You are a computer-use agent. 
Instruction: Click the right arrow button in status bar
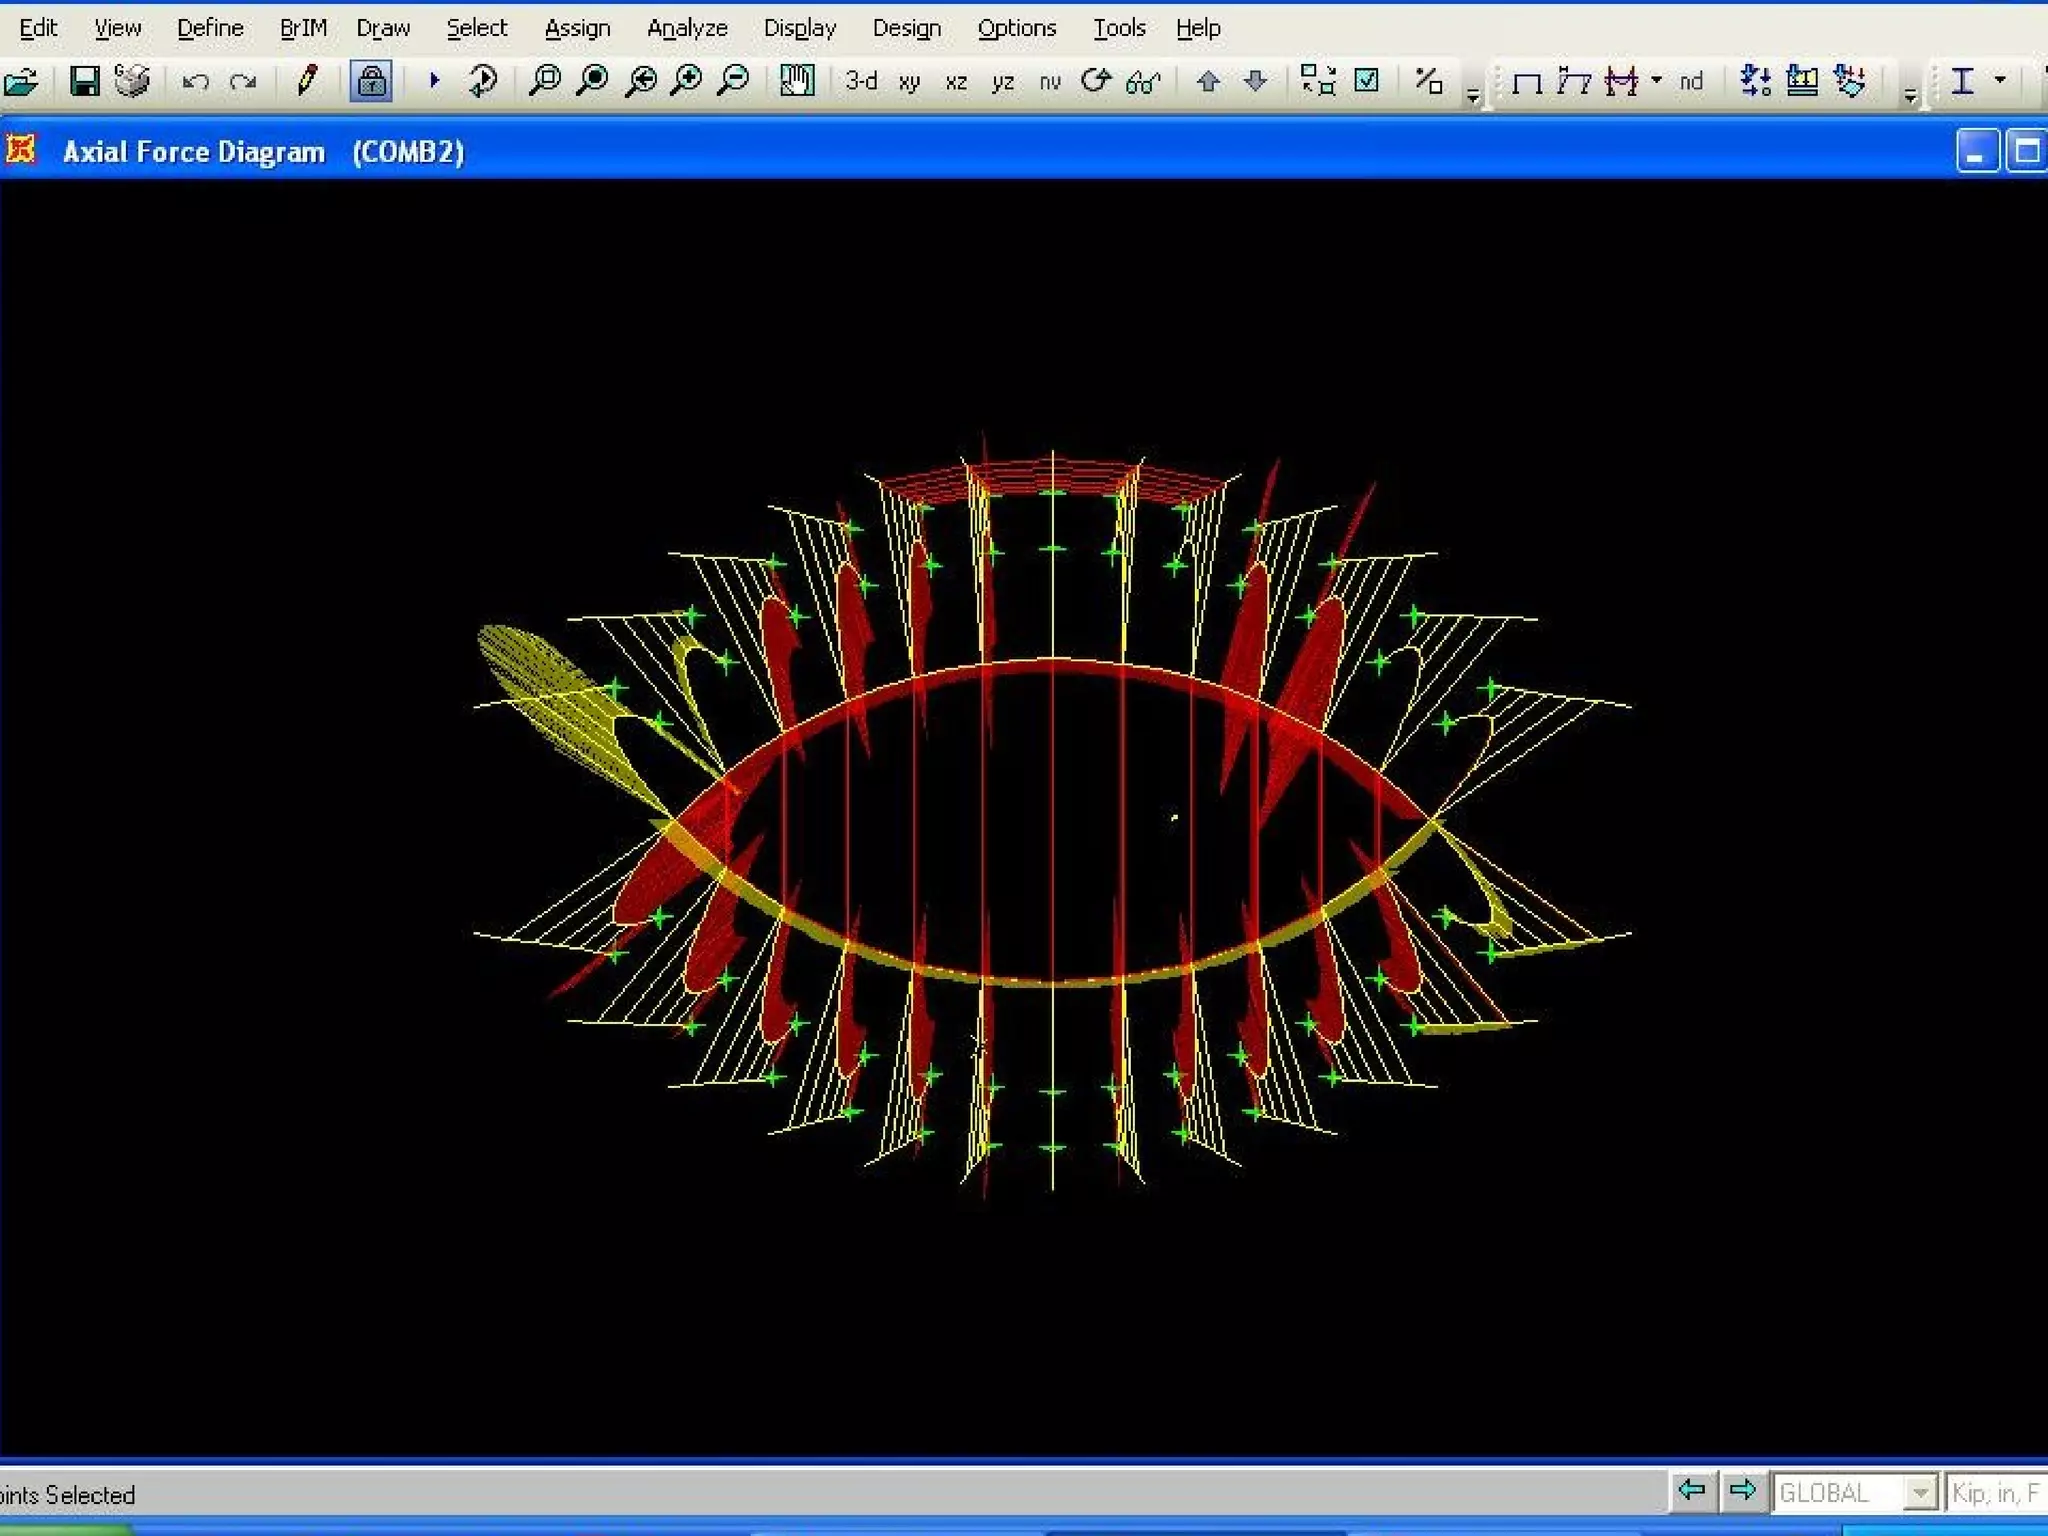(x=1742, y=1491)
